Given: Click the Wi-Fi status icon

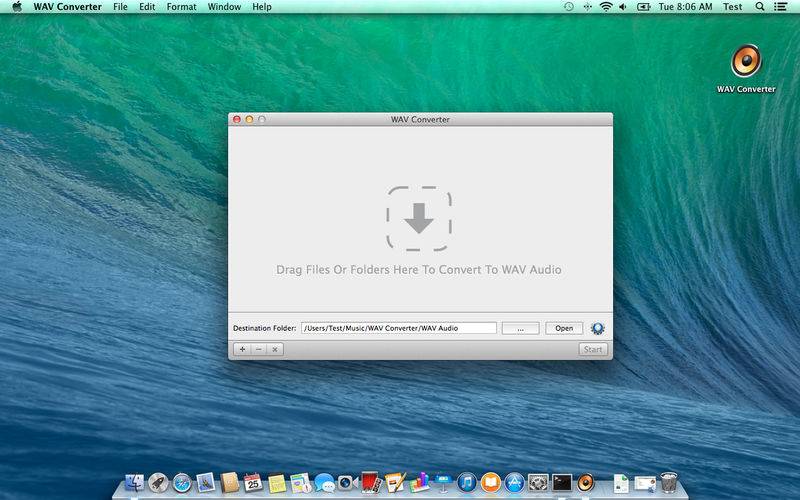Looking at the screenshot, I should pyautogui.click(x=606, y=7).
